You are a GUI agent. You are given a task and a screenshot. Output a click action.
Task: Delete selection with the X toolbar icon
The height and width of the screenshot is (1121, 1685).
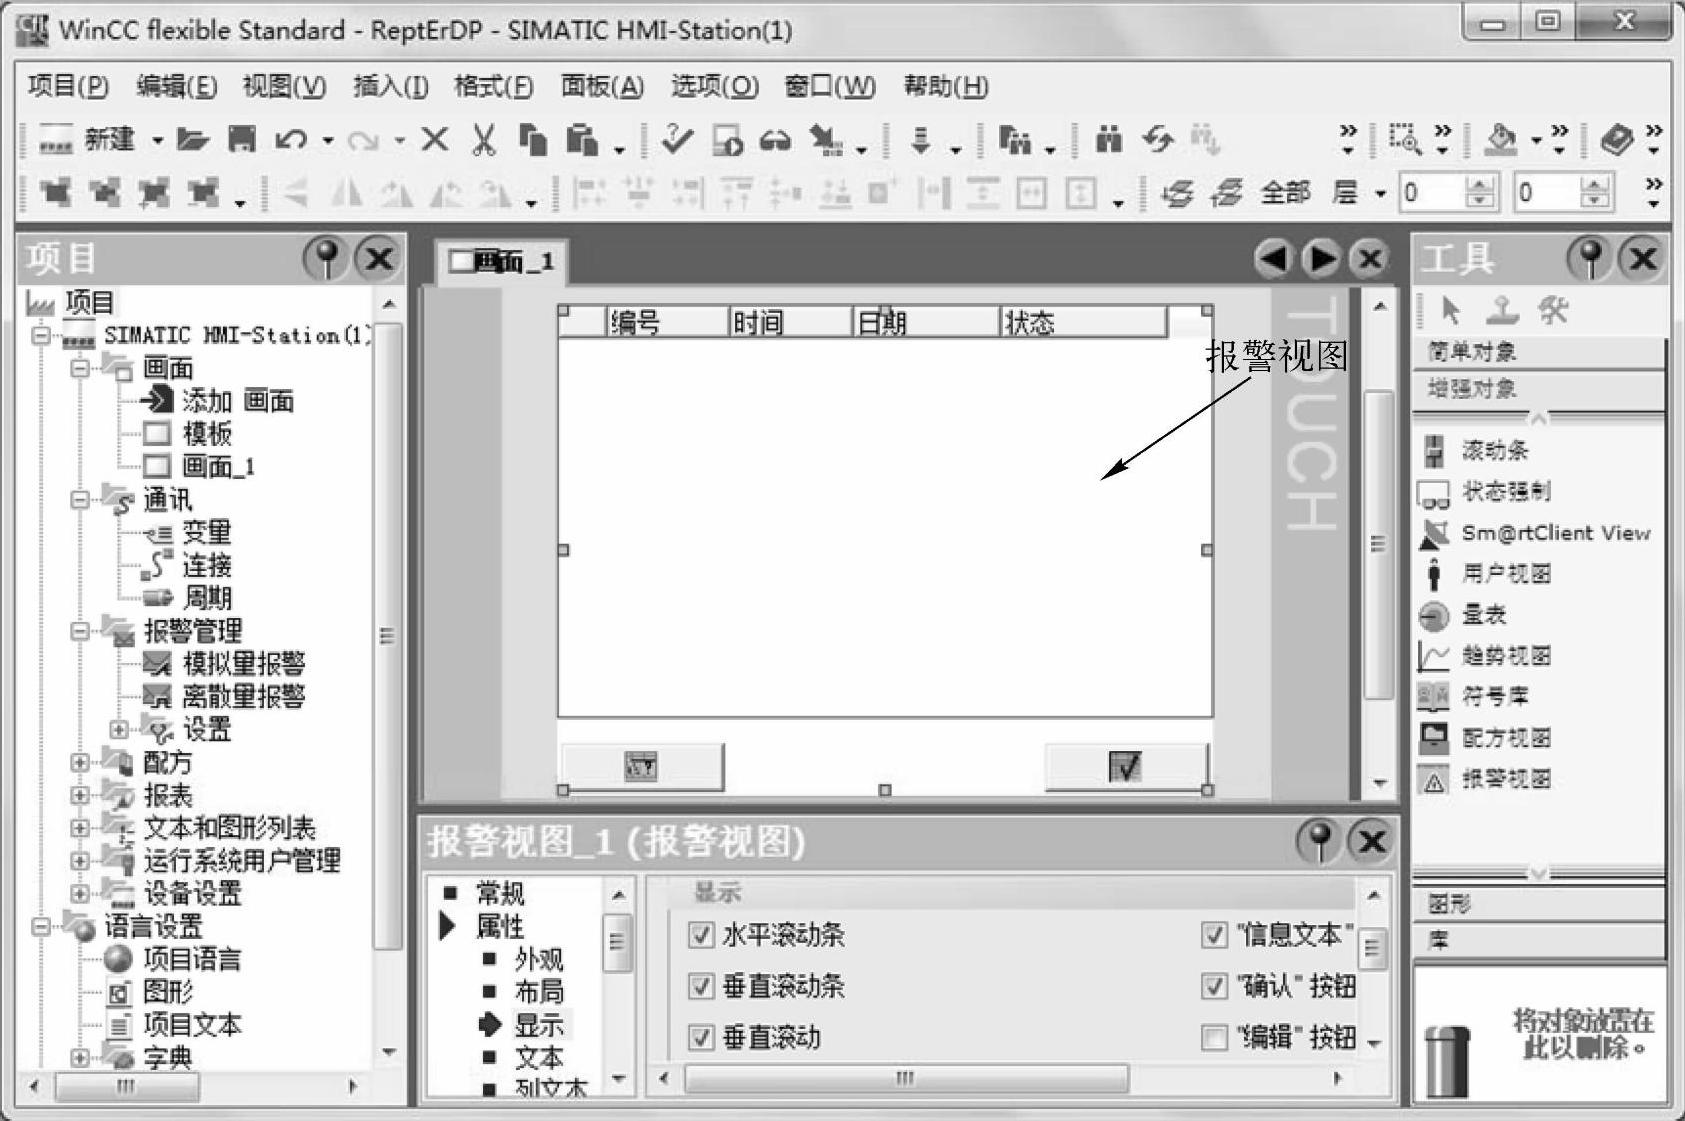click(434, 140)
